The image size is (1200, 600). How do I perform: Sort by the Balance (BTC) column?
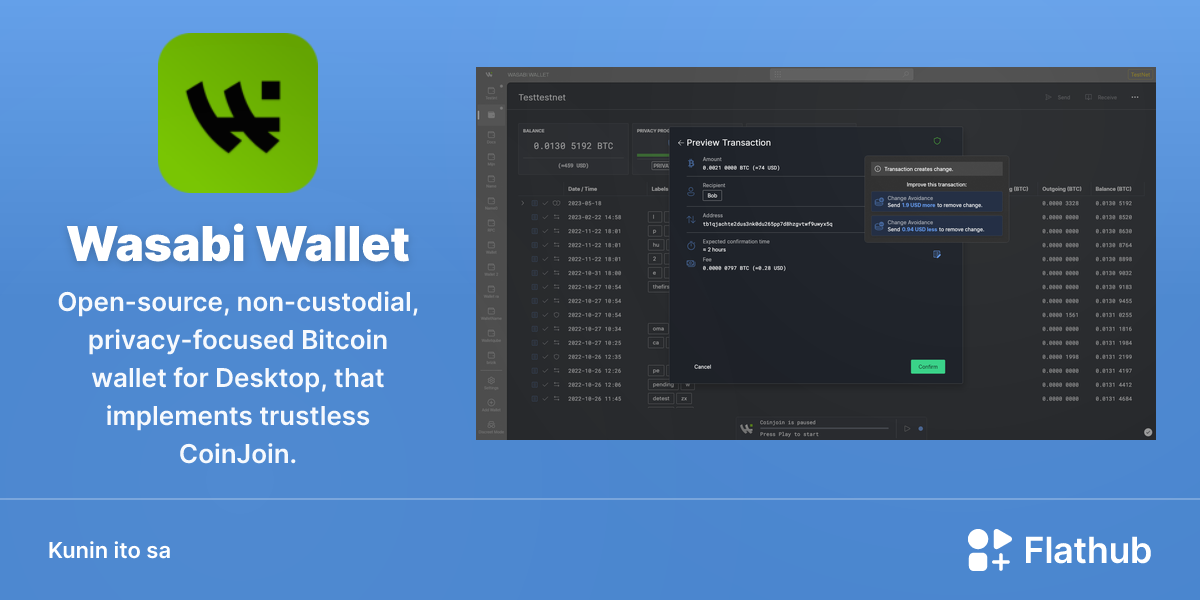point(1113,189)
